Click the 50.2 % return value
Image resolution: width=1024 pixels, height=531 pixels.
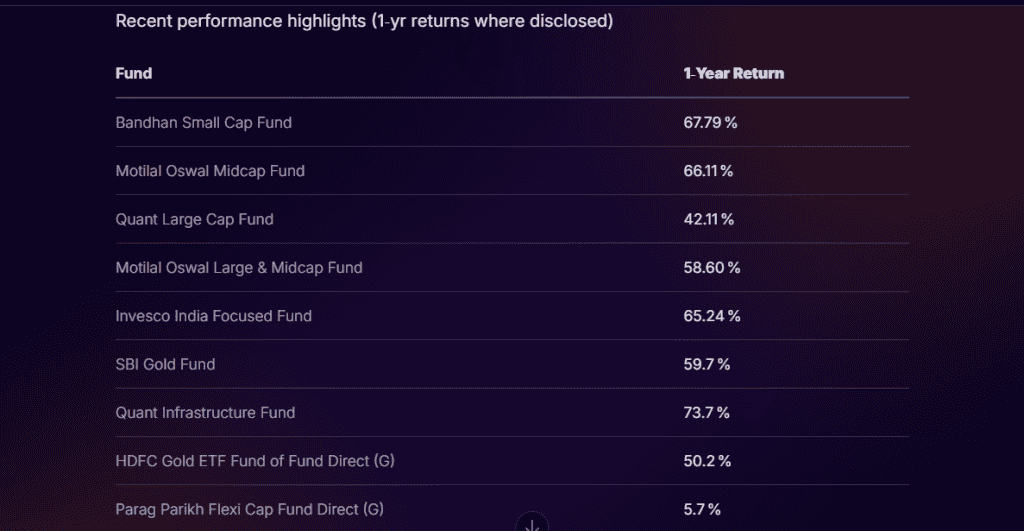click(x=707, y=461)
